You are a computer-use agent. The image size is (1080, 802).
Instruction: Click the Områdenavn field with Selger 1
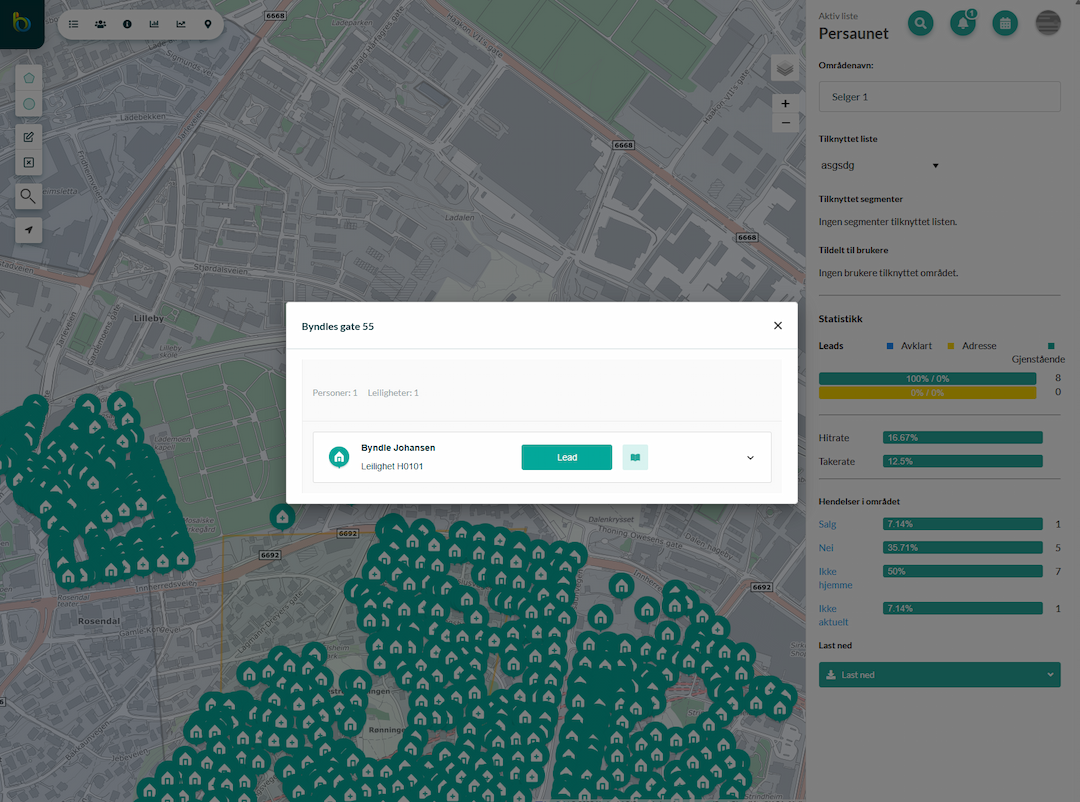(x=939, y=97)
